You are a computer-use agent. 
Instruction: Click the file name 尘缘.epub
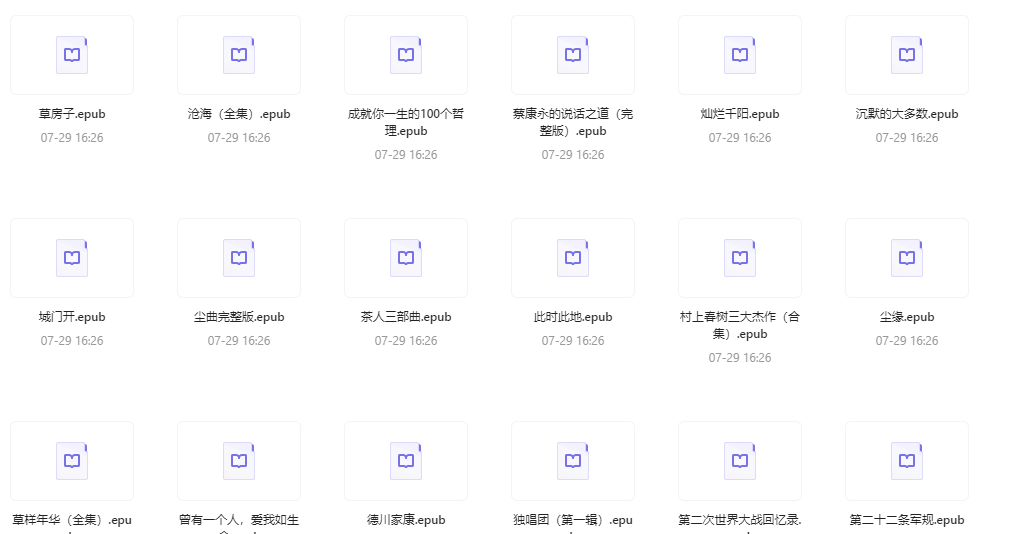coord(907,317)
